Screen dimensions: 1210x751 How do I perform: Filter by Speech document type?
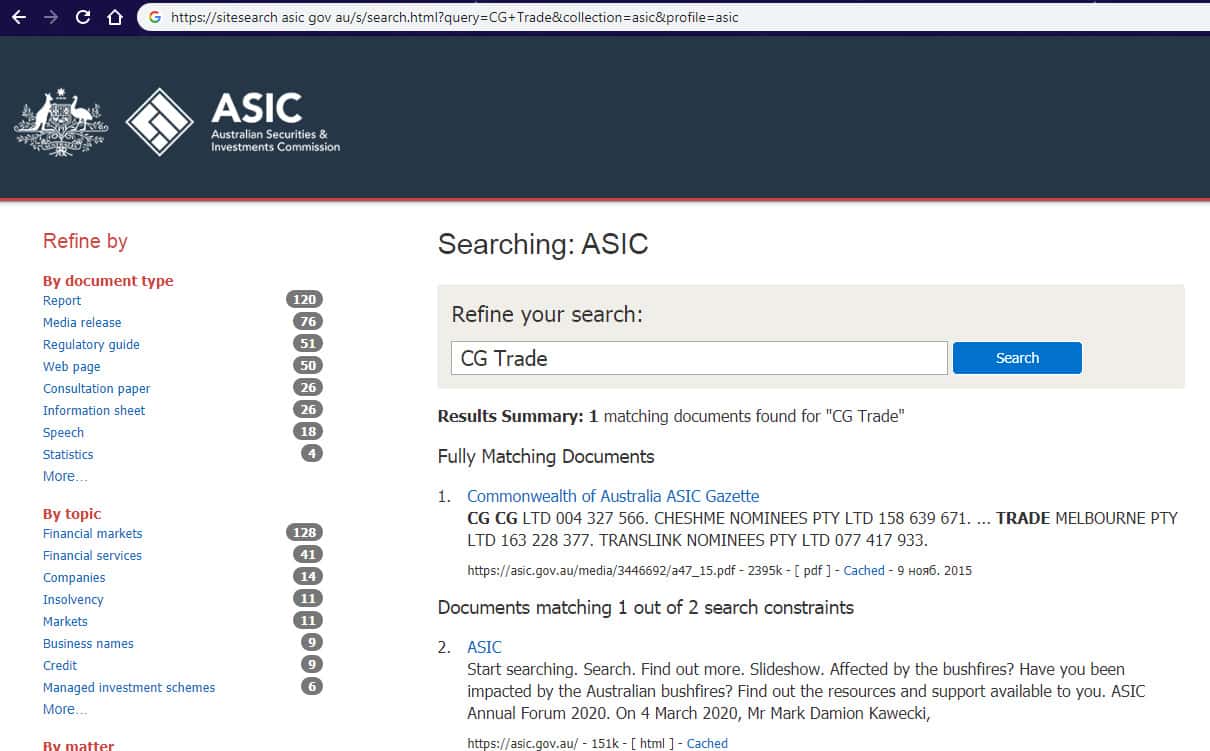click(63, 432)
